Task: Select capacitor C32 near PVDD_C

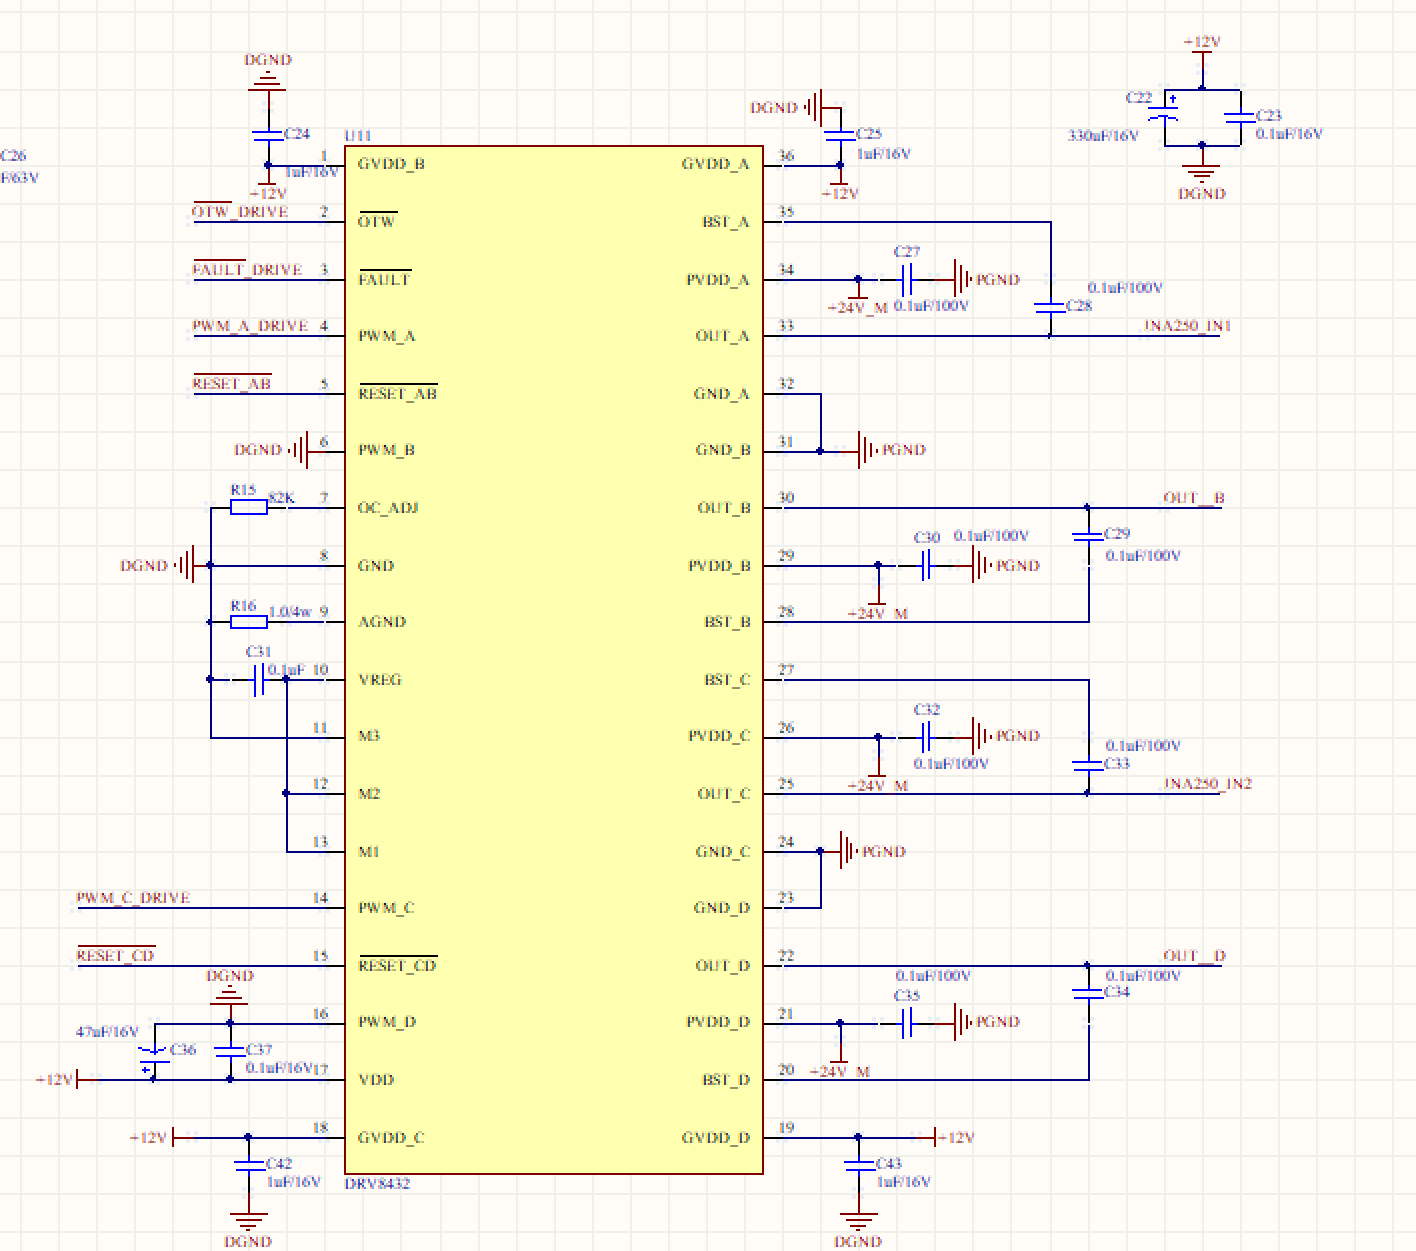Action: pos(926,738)
